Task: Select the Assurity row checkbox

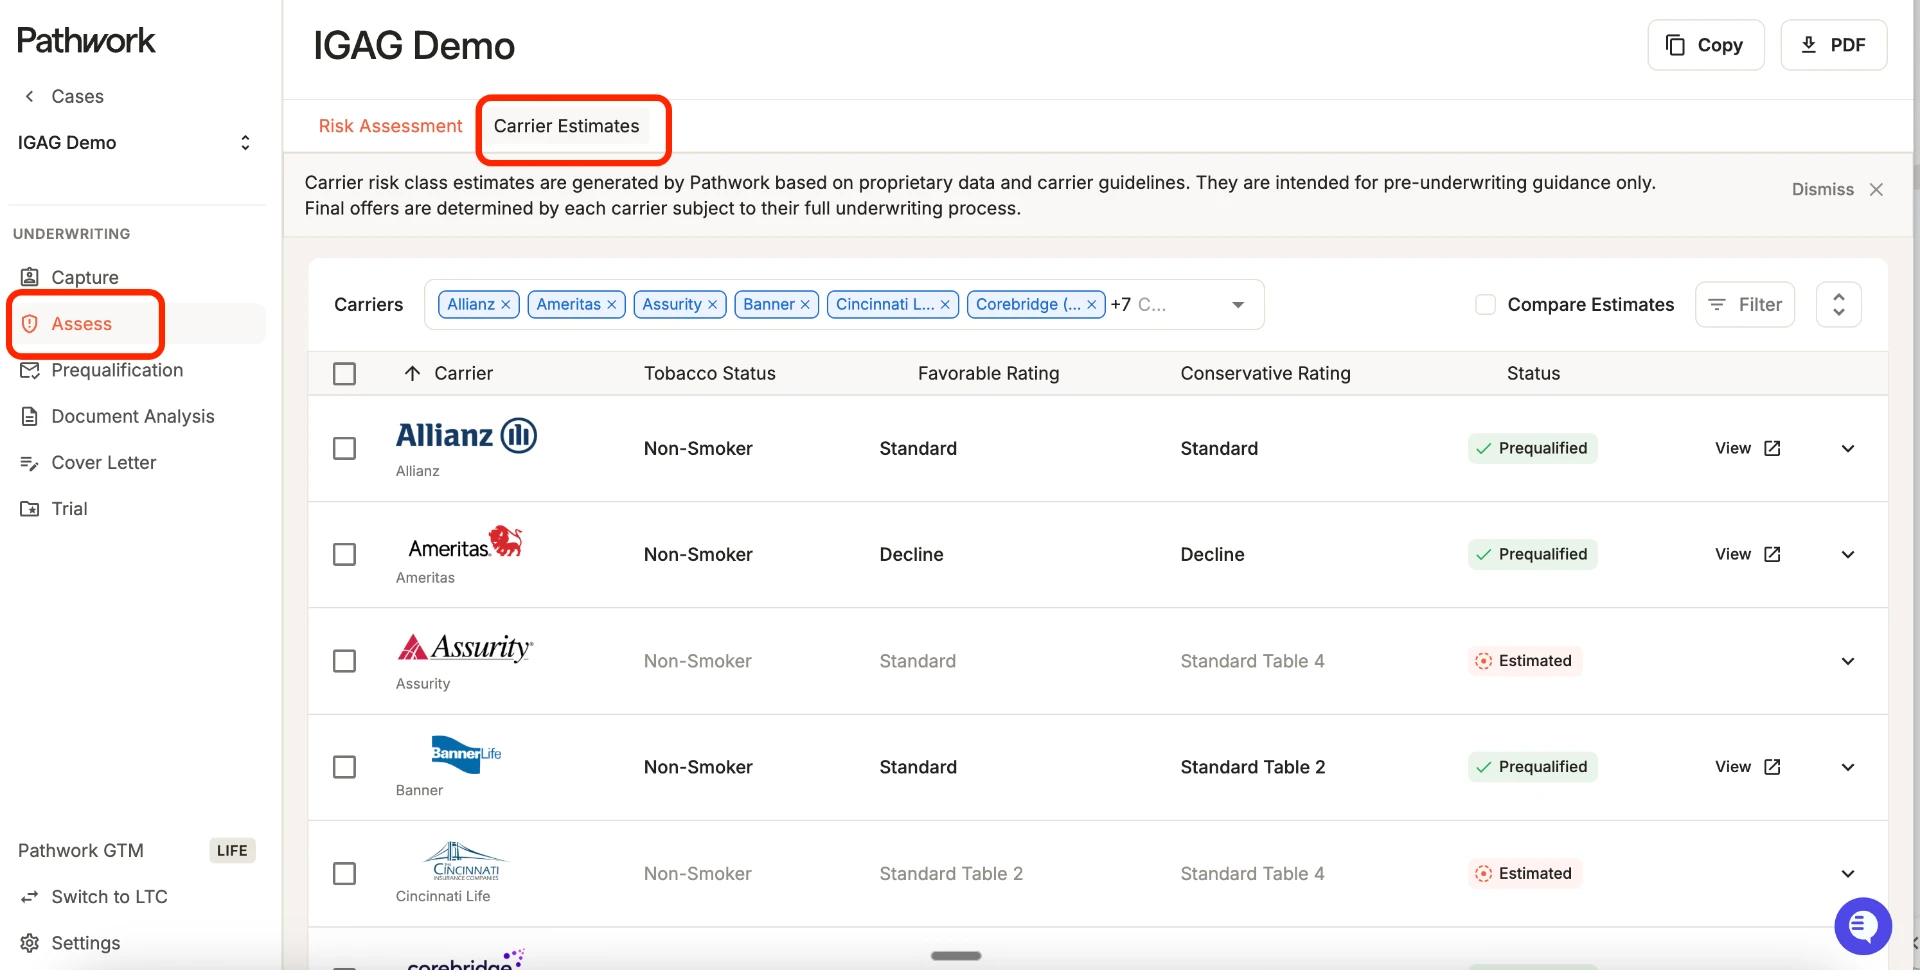Action: click(344, 661)
